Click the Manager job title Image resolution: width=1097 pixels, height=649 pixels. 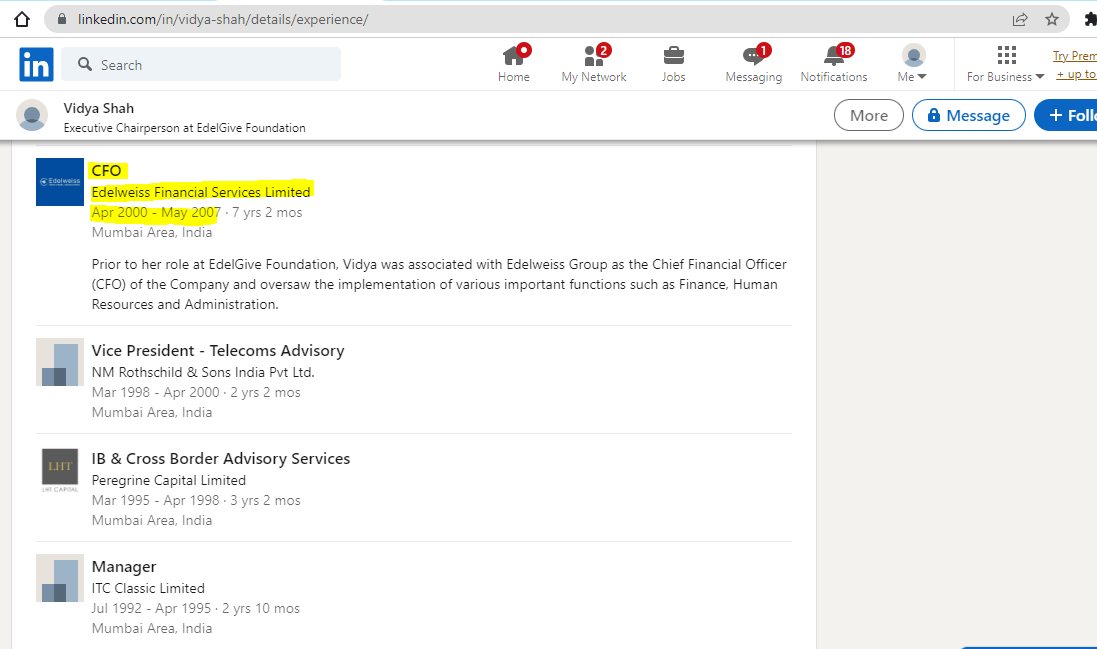click(x=124, y=566)
